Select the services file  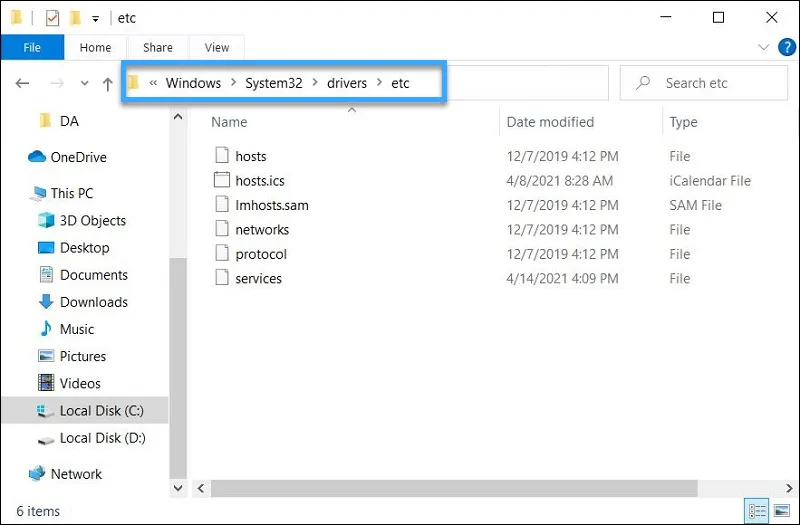click(x=259, y=279)
